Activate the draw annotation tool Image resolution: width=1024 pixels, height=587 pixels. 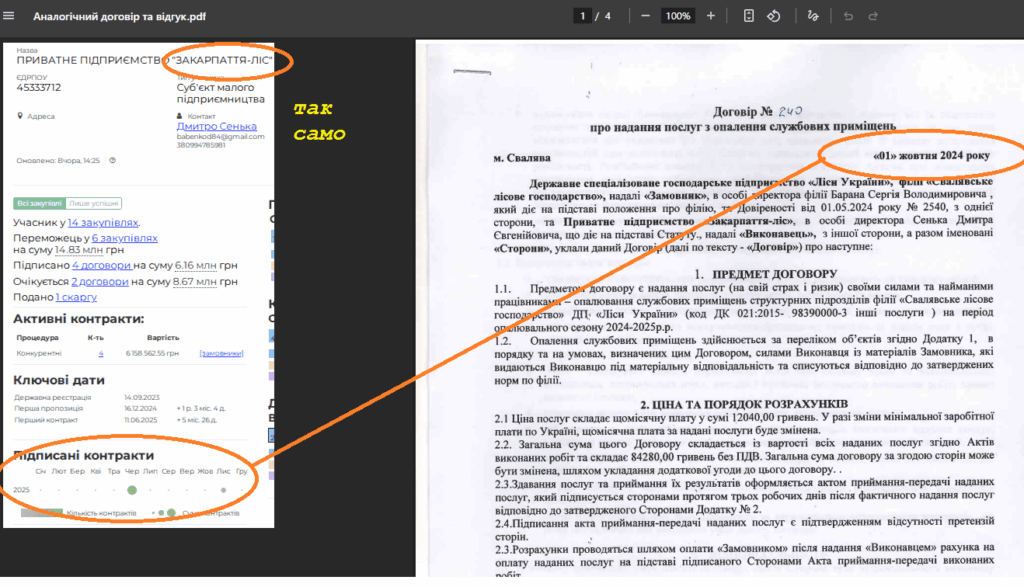[x=812, y=16]
